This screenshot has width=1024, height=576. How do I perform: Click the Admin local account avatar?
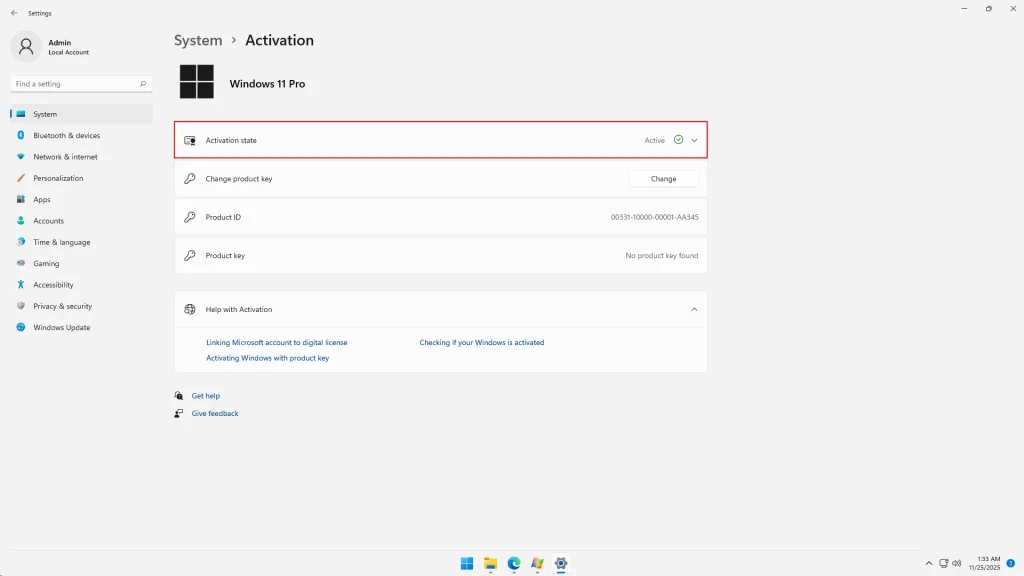[x=25, y=47]
